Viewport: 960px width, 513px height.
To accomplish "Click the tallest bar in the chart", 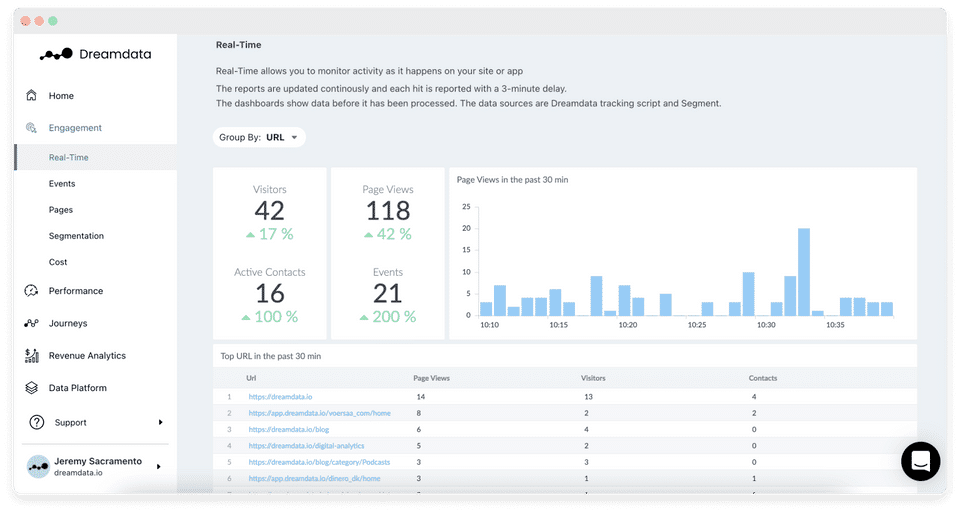I will pos(804,272).
